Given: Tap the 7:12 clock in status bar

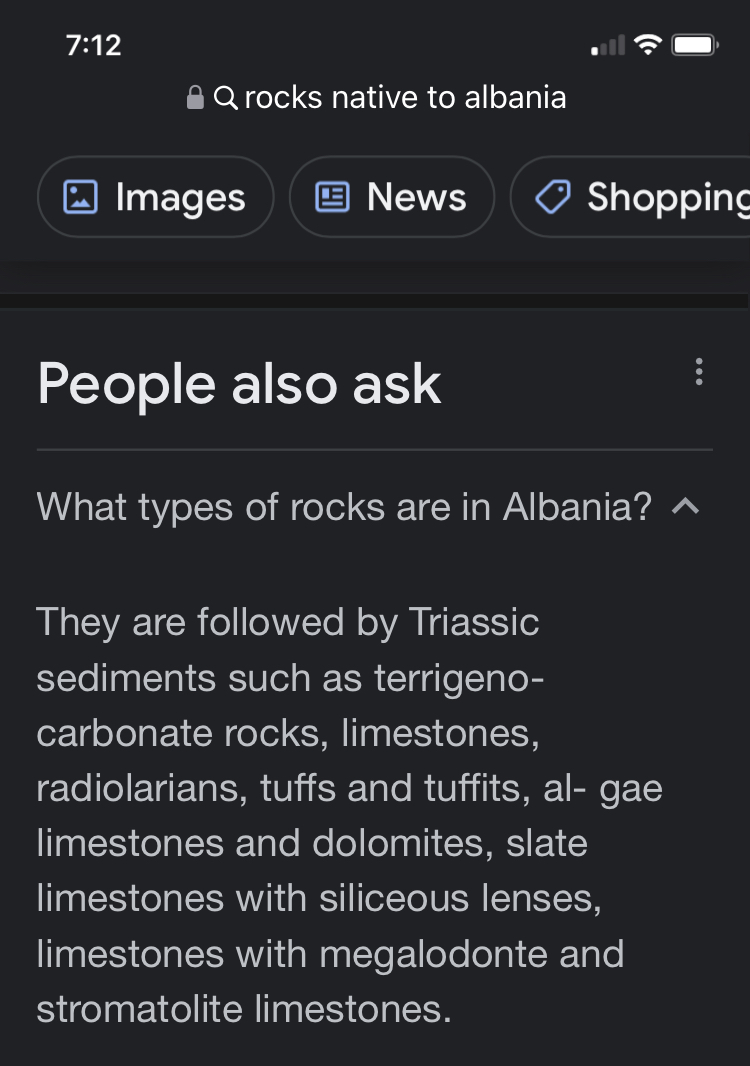Looking at the screenshot, I should tap(92, 45).
